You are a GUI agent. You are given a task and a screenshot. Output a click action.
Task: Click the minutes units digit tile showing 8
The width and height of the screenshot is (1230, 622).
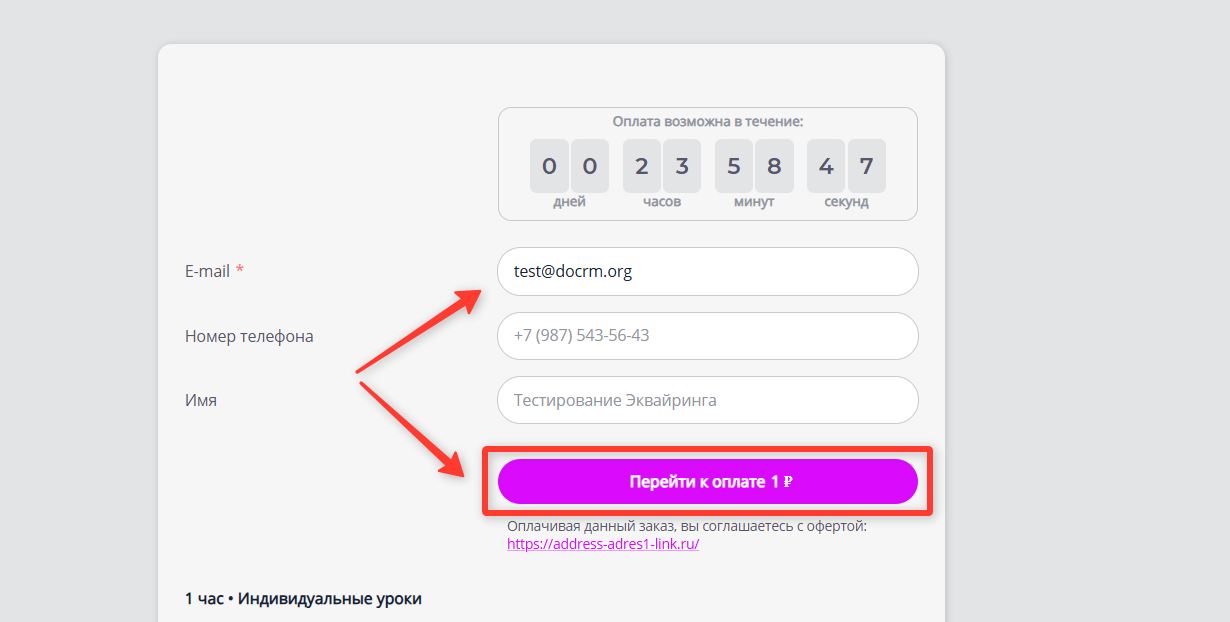click(x=774, y=166)
